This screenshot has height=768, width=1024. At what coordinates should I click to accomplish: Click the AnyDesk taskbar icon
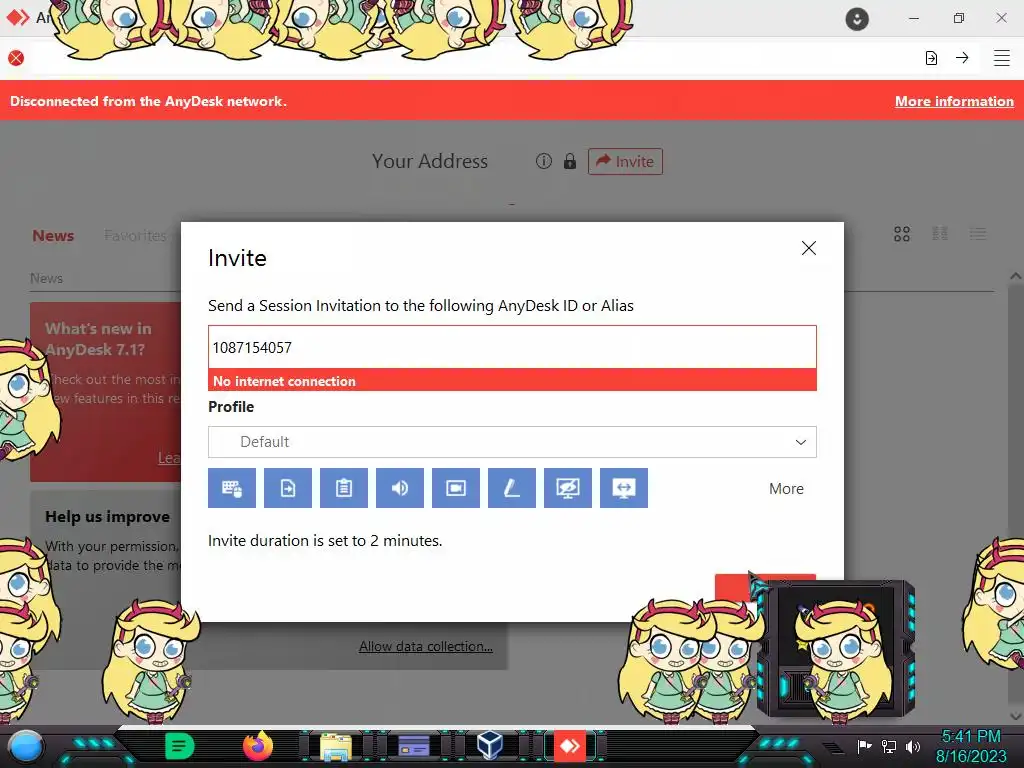point(569,746)
